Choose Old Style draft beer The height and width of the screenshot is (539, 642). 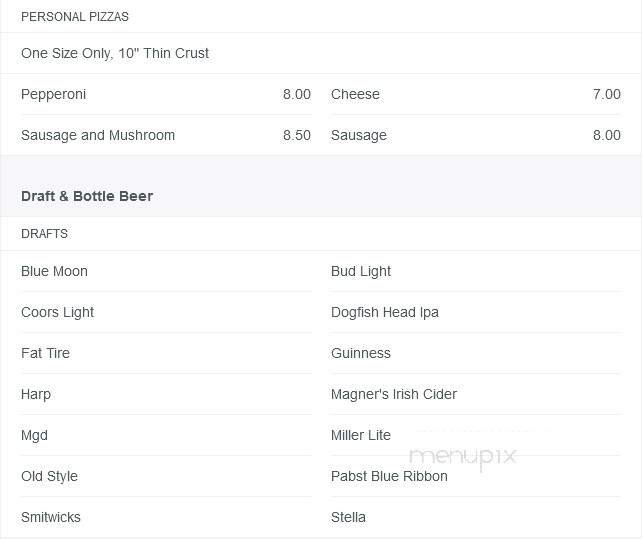pyautogui.click(x=50, y=476)
